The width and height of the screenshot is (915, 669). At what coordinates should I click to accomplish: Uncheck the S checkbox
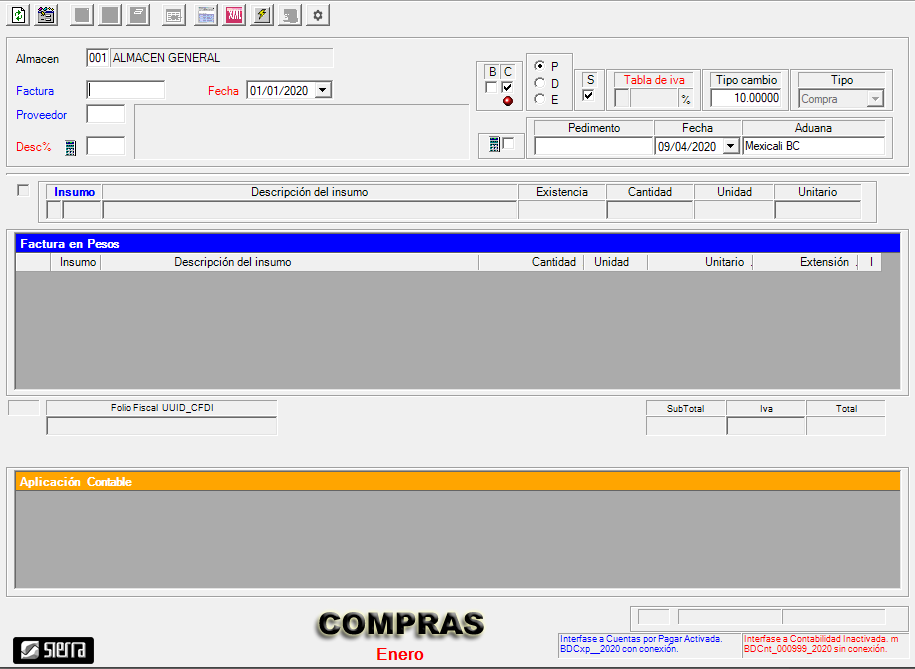click(x=589, y=96)
